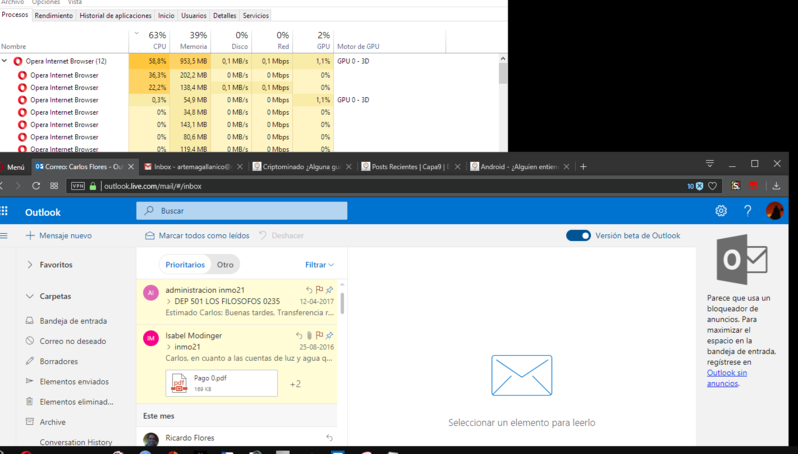Switch to Detalles tab in Task Manager
Screen dimensions: 798x454
224,15
